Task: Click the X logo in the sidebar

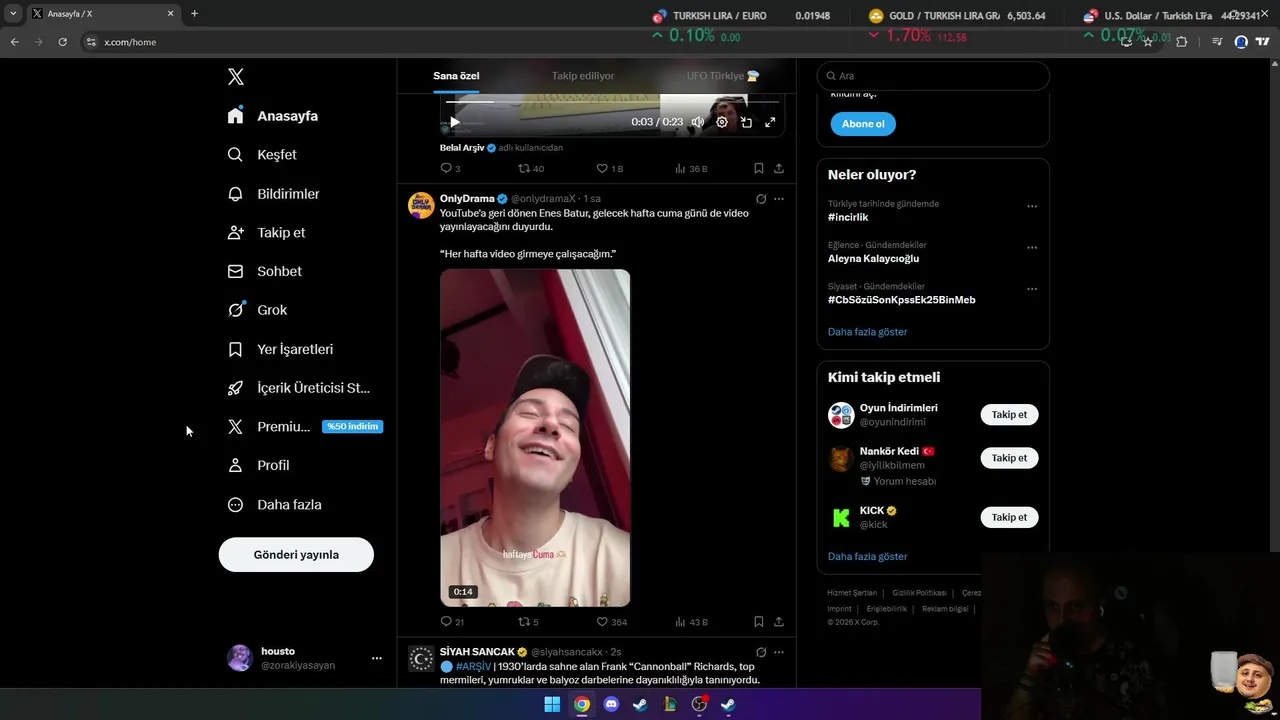Action: [x=236, y=77]
